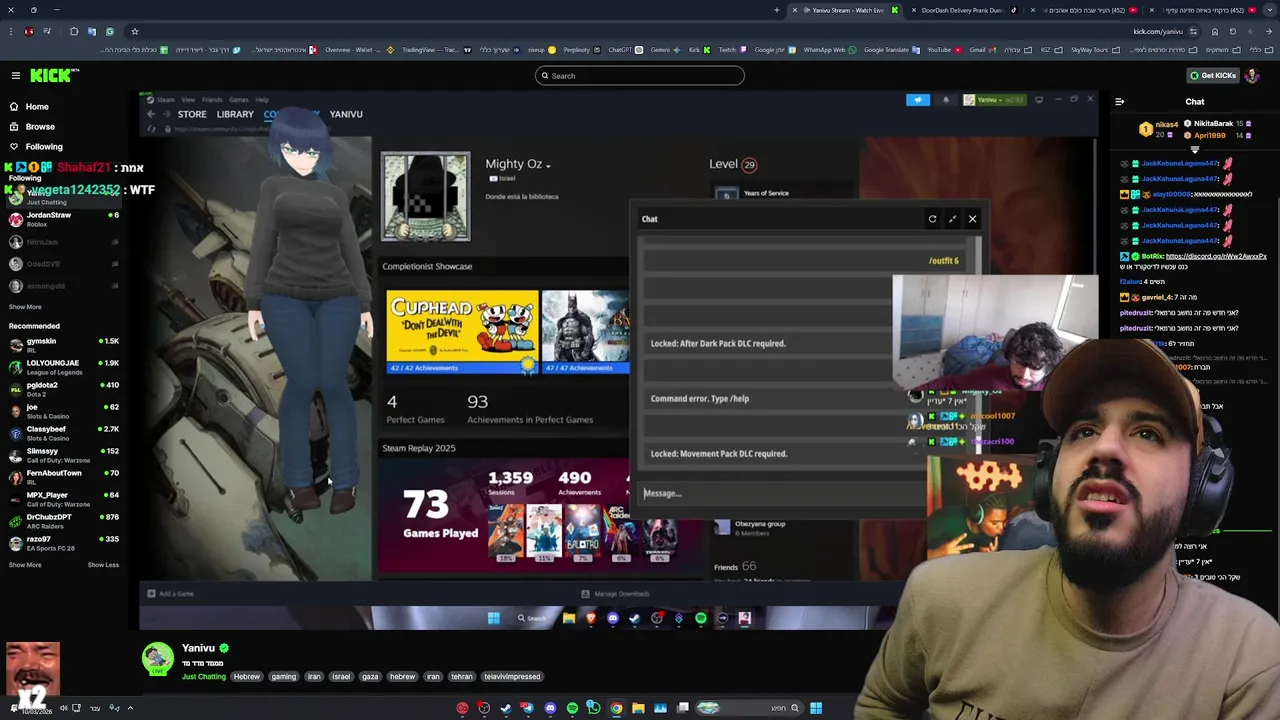Viewport: 1280px width, 720px height.
Task: Open new browser tab with plus
Action: (x=777, y=10)
